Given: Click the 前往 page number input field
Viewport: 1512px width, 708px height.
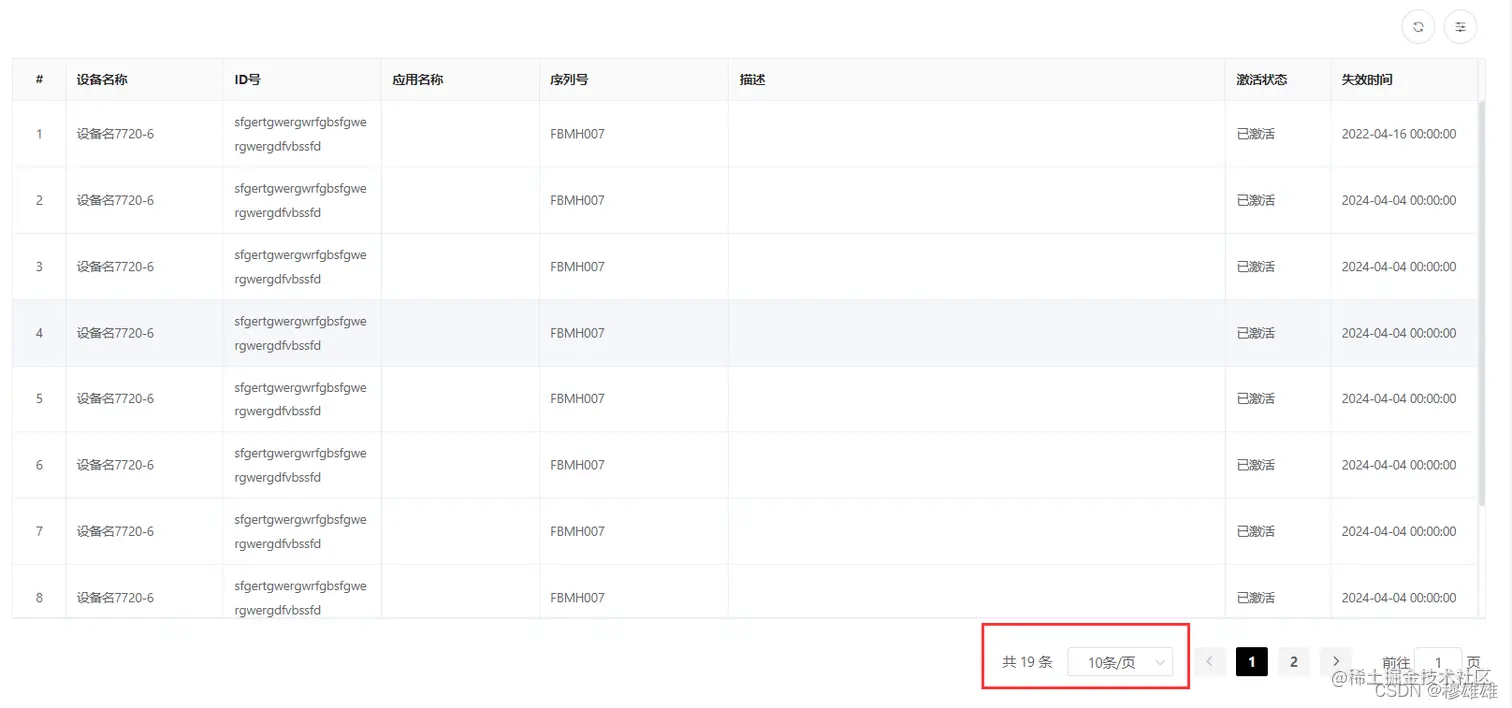Looking at the screenshot, I should [x=1438, y=662].
